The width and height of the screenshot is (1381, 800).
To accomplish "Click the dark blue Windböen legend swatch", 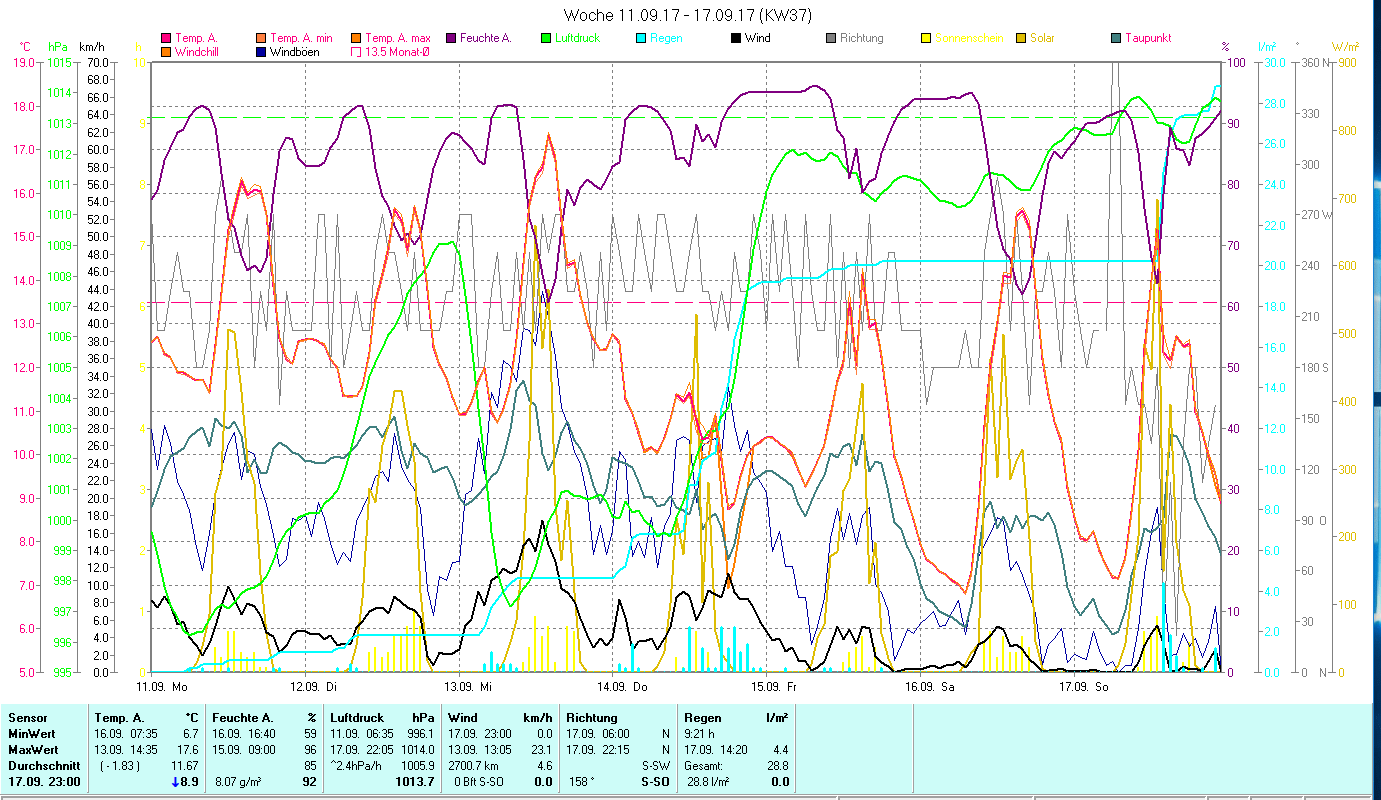I will 261,51.
